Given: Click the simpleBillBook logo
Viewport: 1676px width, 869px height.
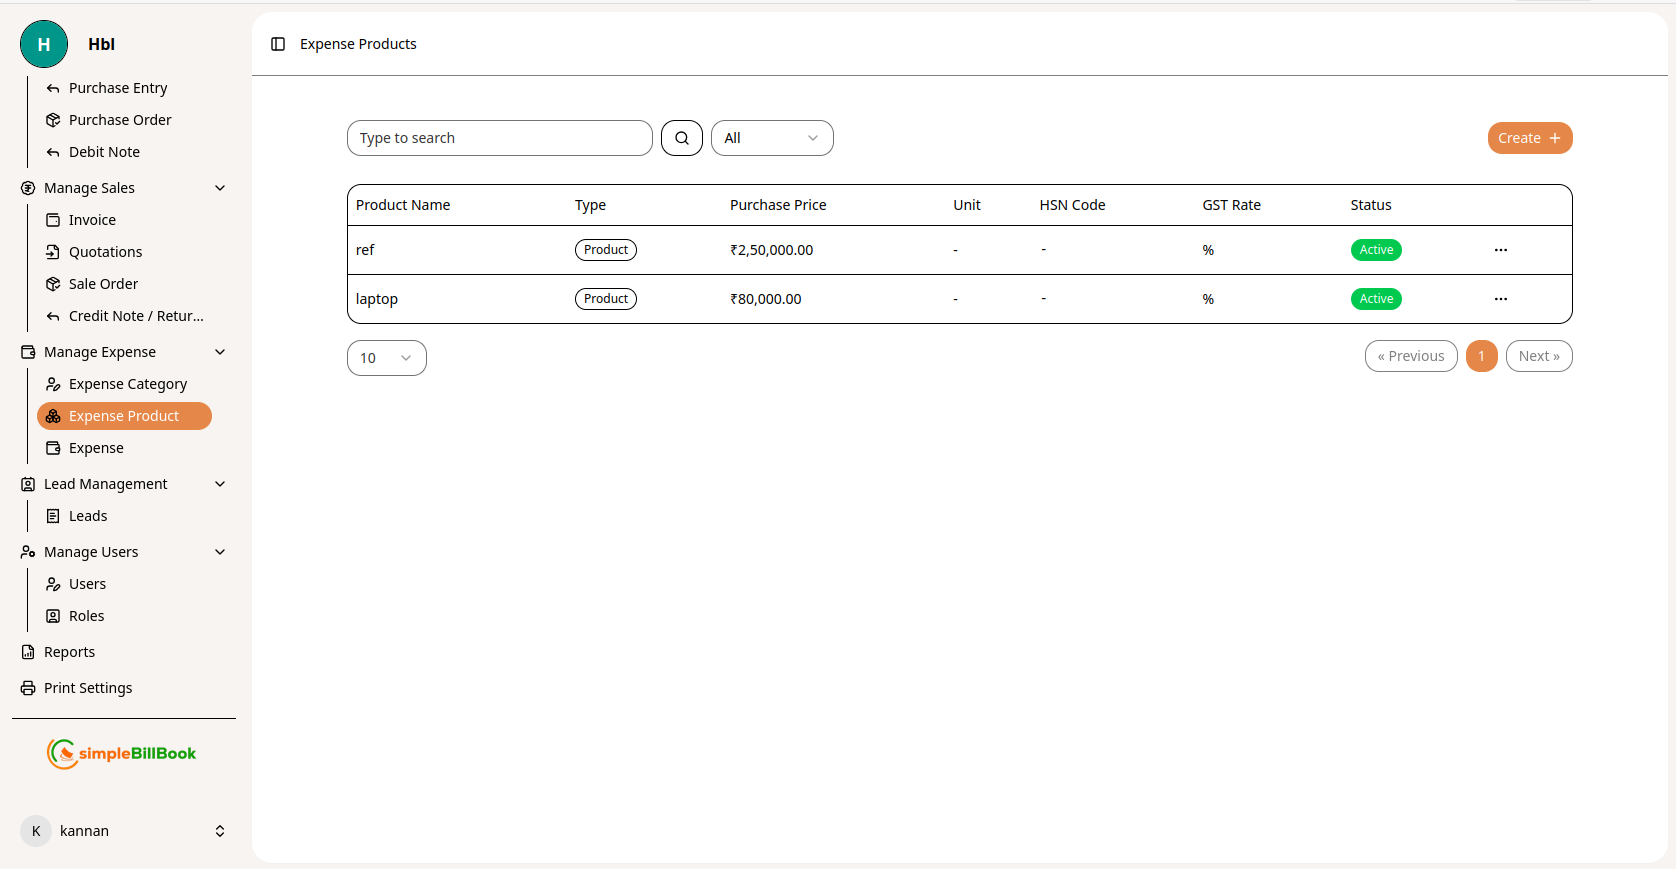Looking at the screenshot, I should point(122,753).
